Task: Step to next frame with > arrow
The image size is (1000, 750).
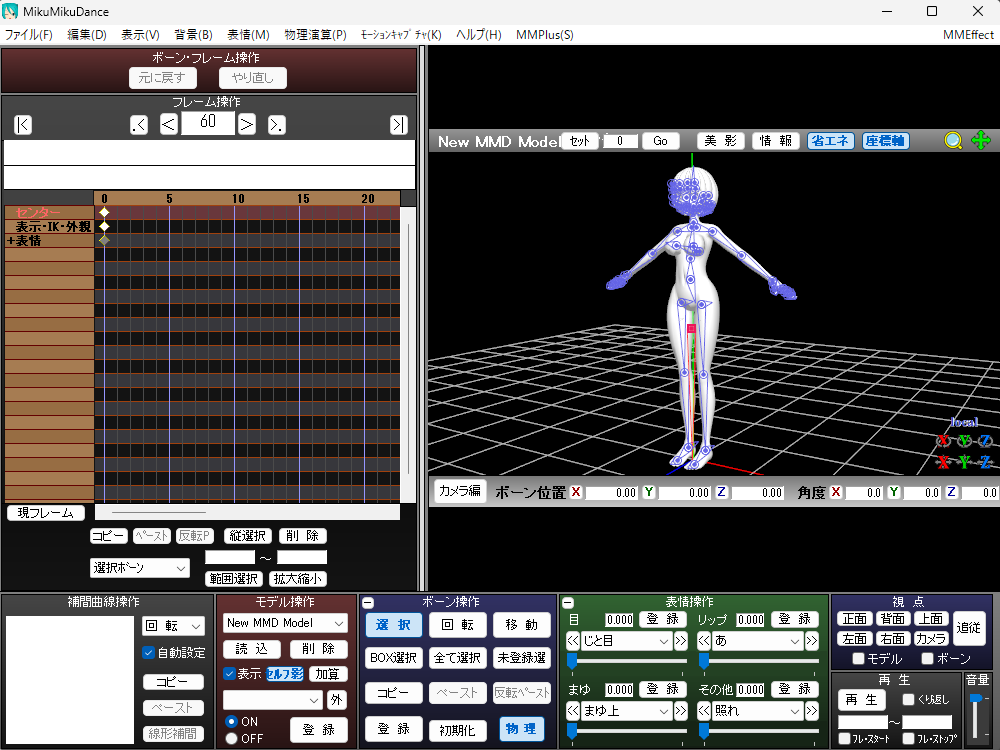Action: click(246, 124)
